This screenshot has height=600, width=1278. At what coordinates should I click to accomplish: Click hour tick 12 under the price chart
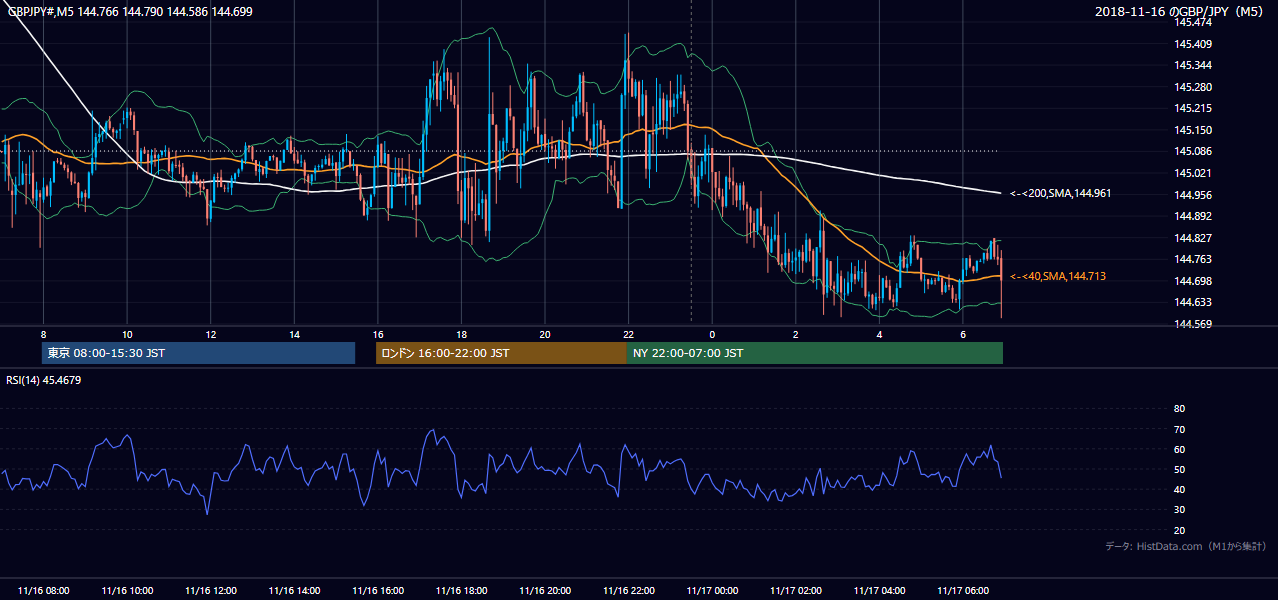click(211, 334)
